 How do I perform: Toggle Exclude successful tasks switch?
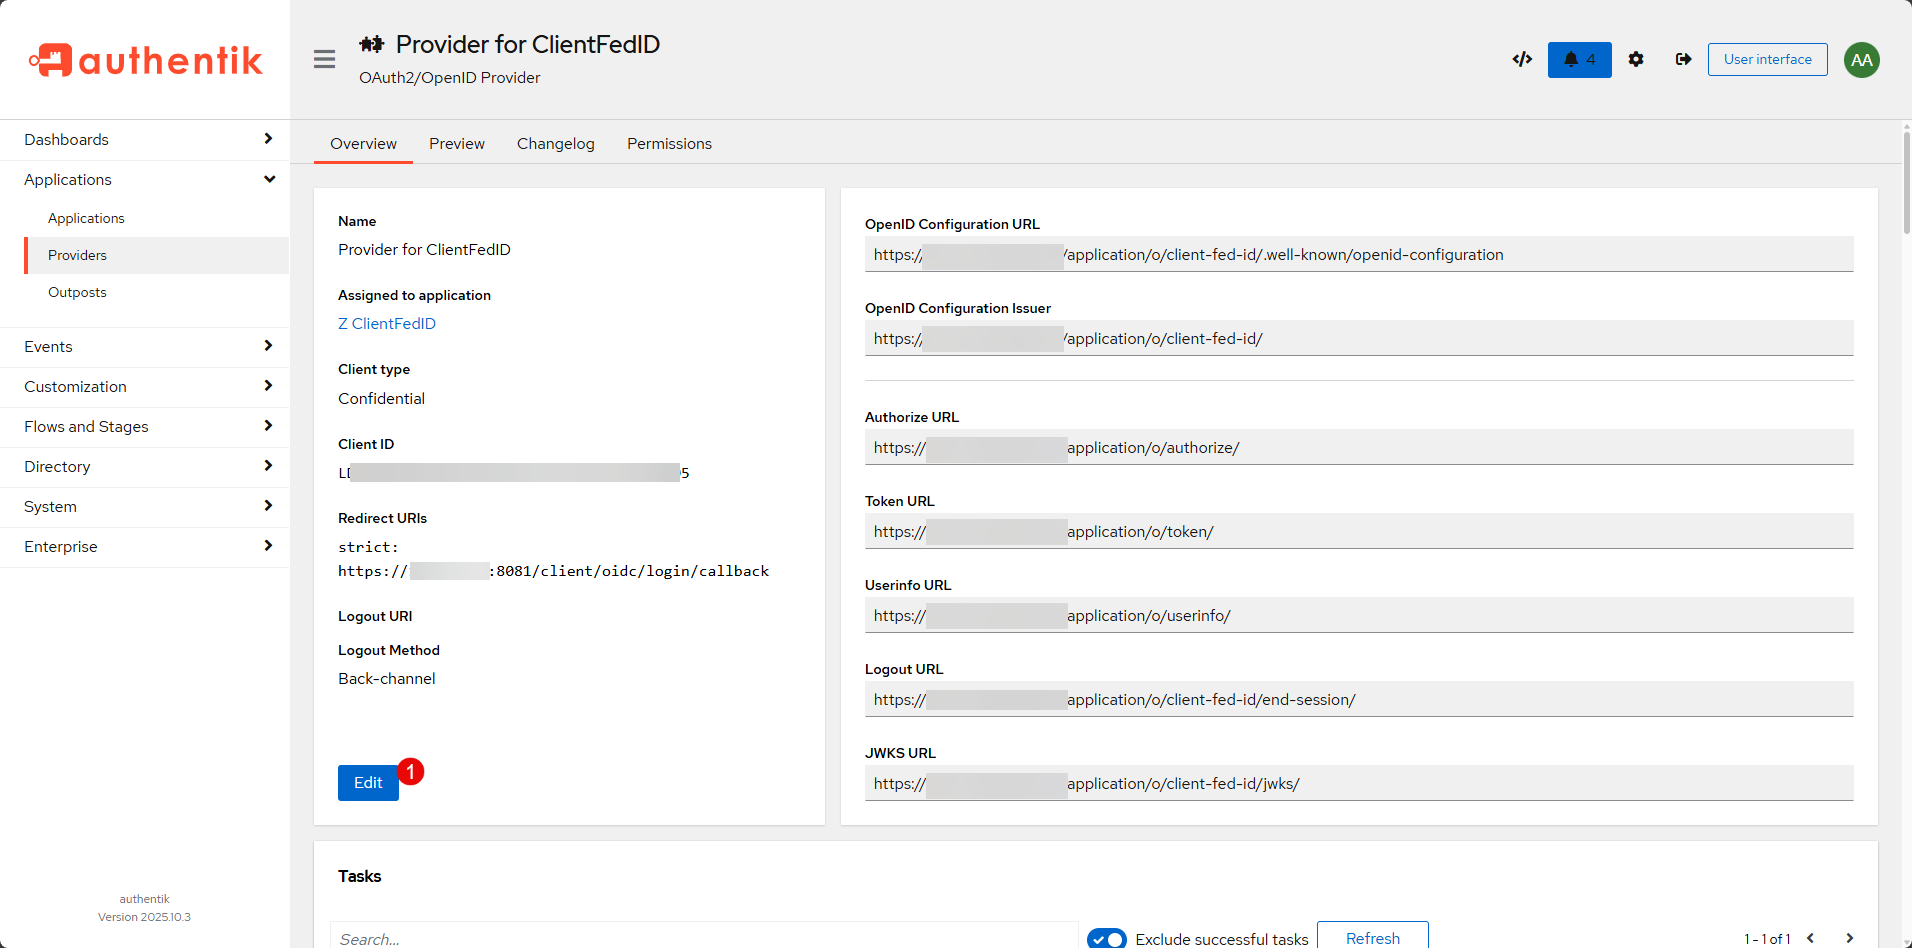click(1107, 939)
